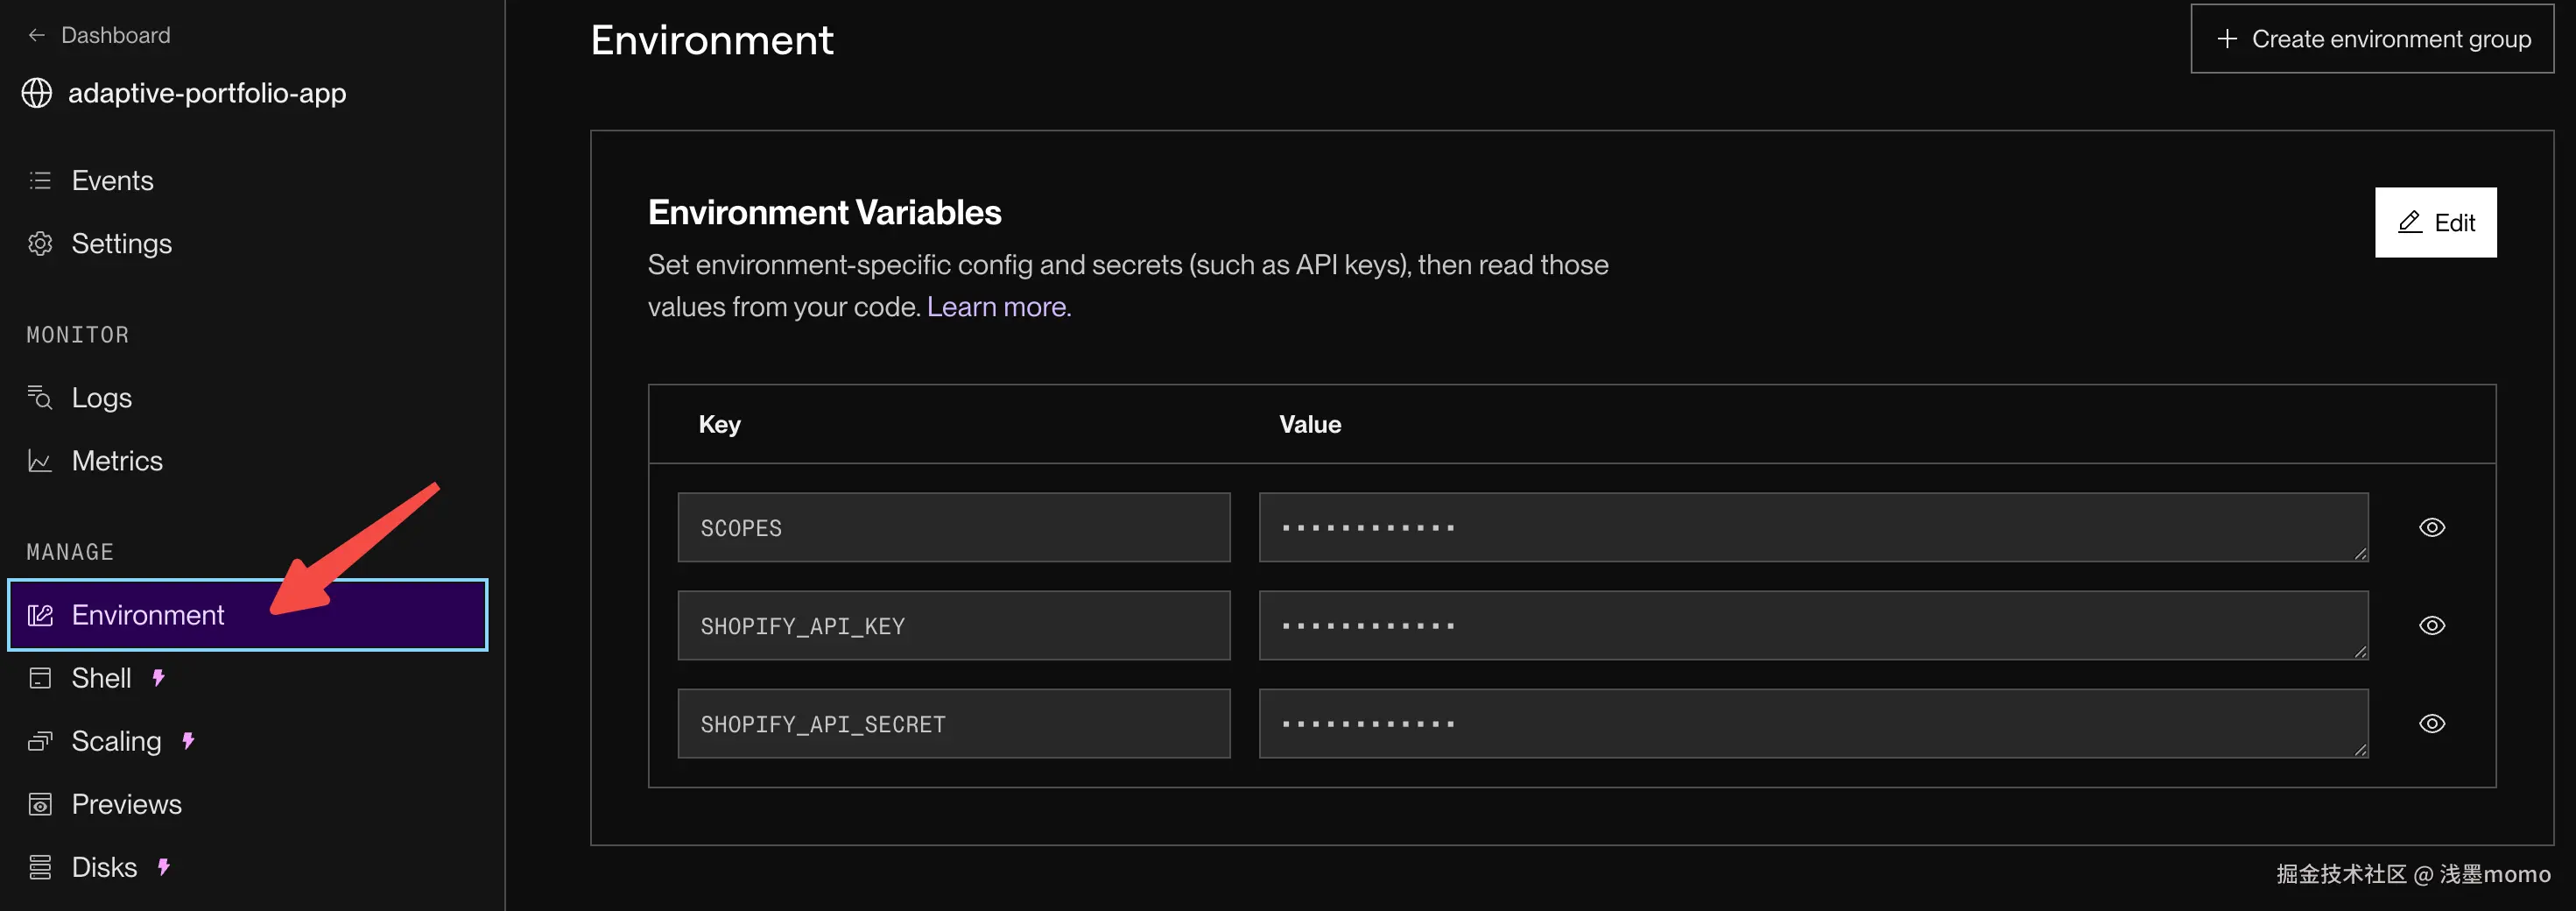The image size is (2576, 911).
Task: Click the Previews eye-window icon
Action: pos(40,804)
